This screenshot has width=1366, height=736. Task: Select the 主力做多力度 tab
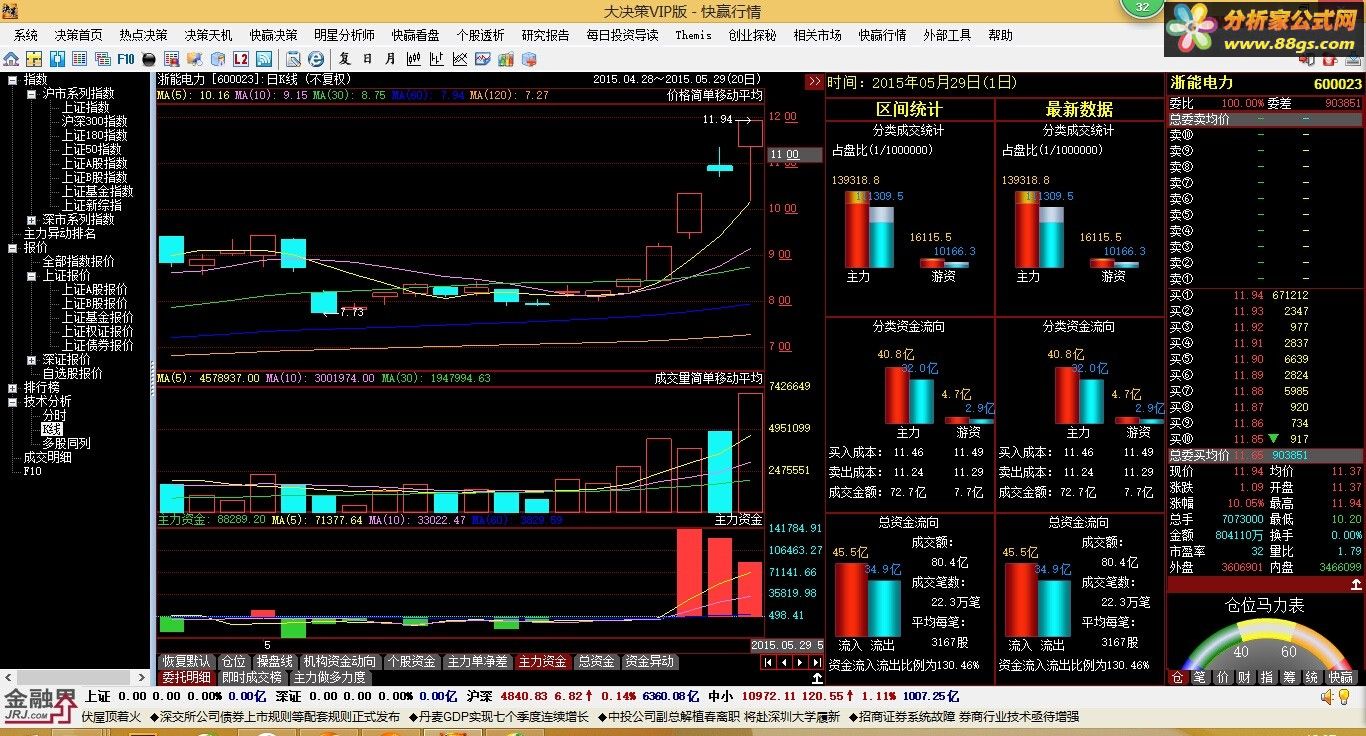pyautogui.click(x=329, y=677)
